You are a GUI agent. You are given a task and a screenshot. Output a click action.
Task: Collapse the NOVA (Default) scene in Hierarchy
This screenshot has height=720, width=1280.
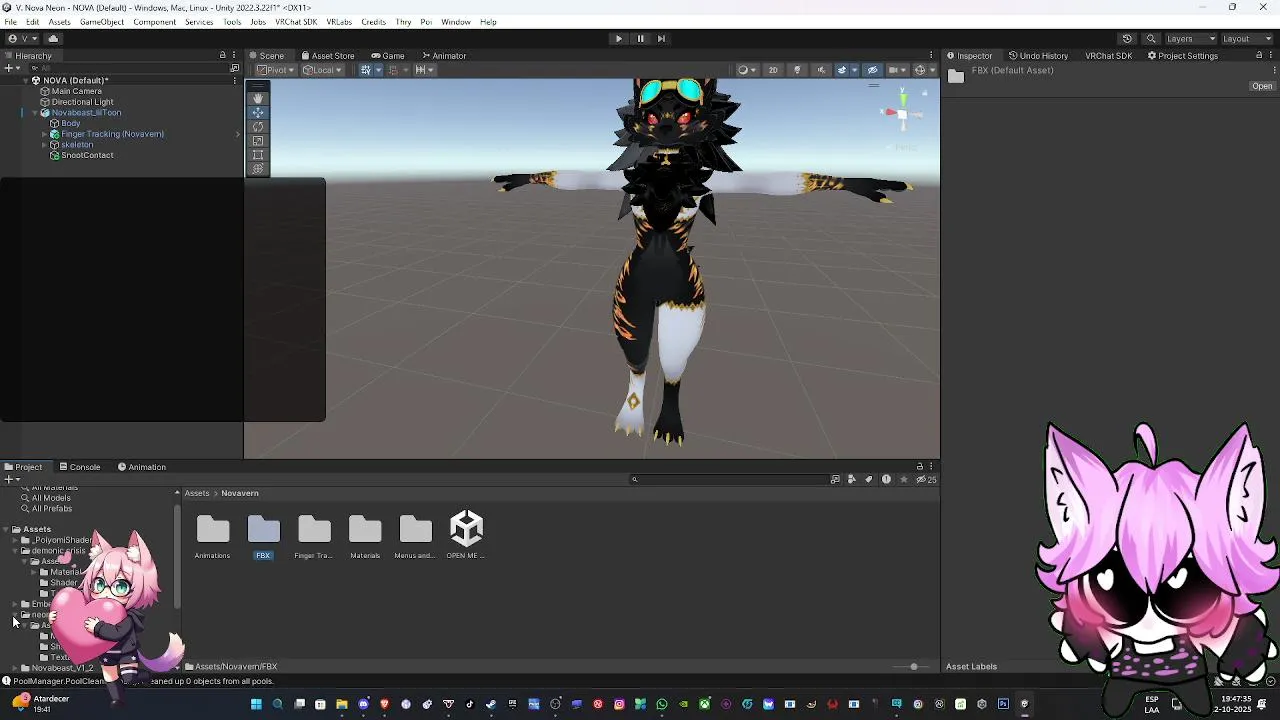tap(25, 80)
